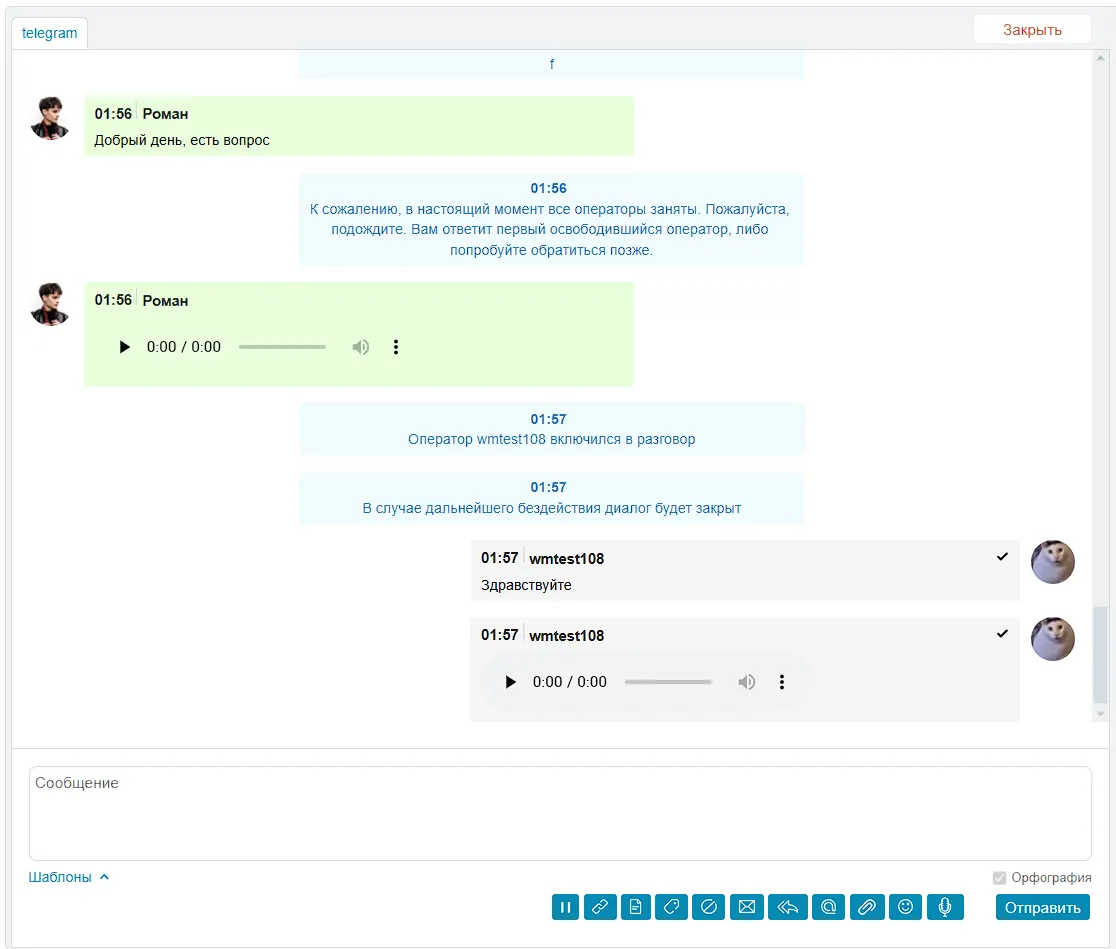This screenshot has height=949, width=1116.
Task: Click the reply-all arrows icon
Action: pyautogui.click(x=787, y=907)
